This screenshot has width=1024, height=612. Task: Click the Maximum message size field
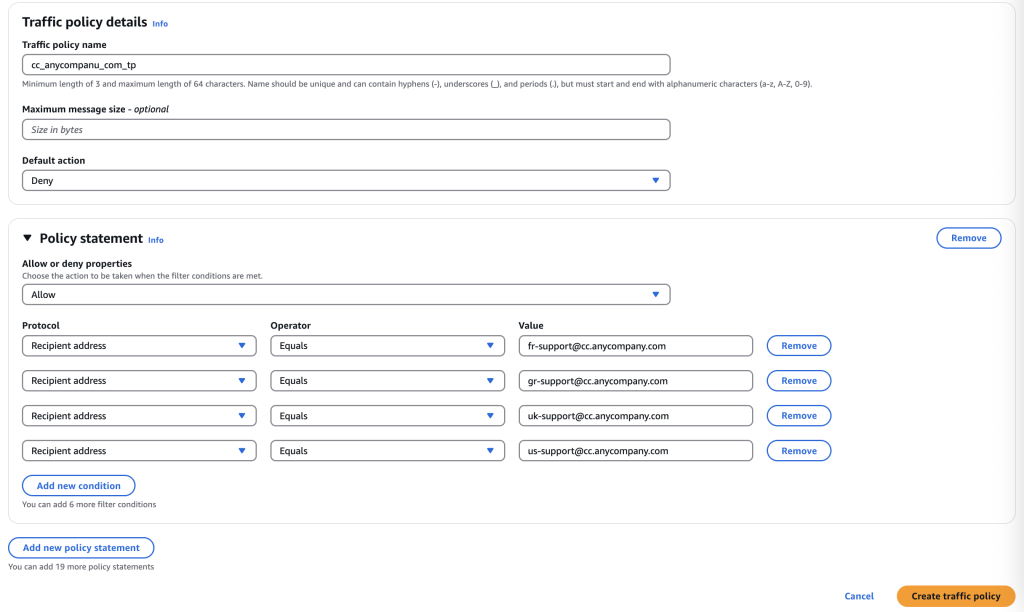pyautogui.click(x=345, y=130)
